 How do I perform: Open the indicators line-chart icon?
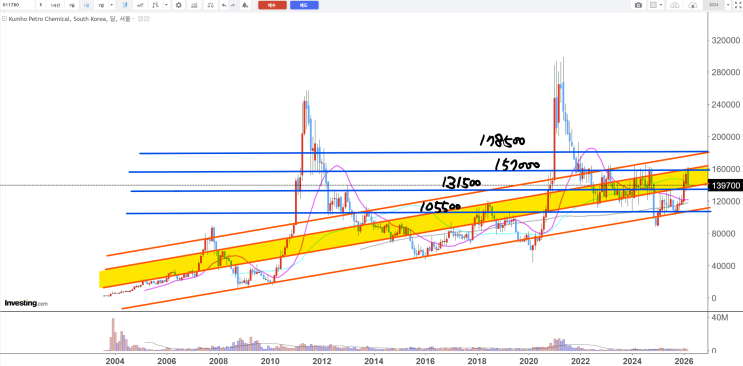(x=140, y=5)
